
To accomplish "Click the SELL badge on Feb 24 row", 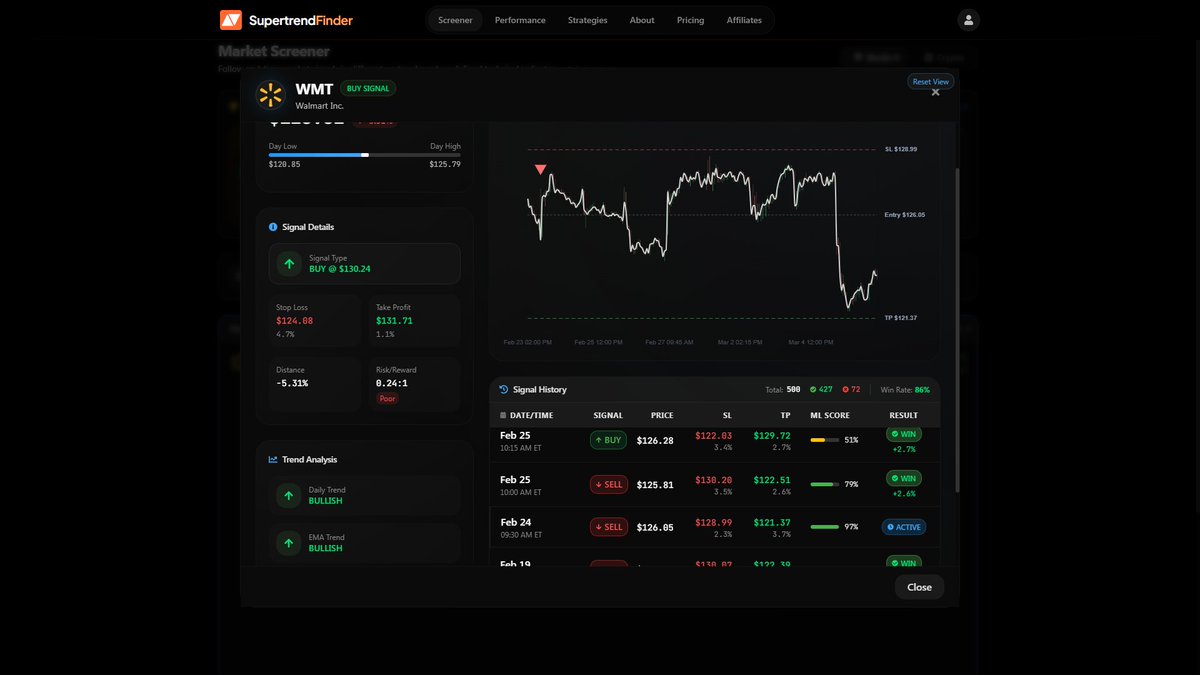I will 608,527.
